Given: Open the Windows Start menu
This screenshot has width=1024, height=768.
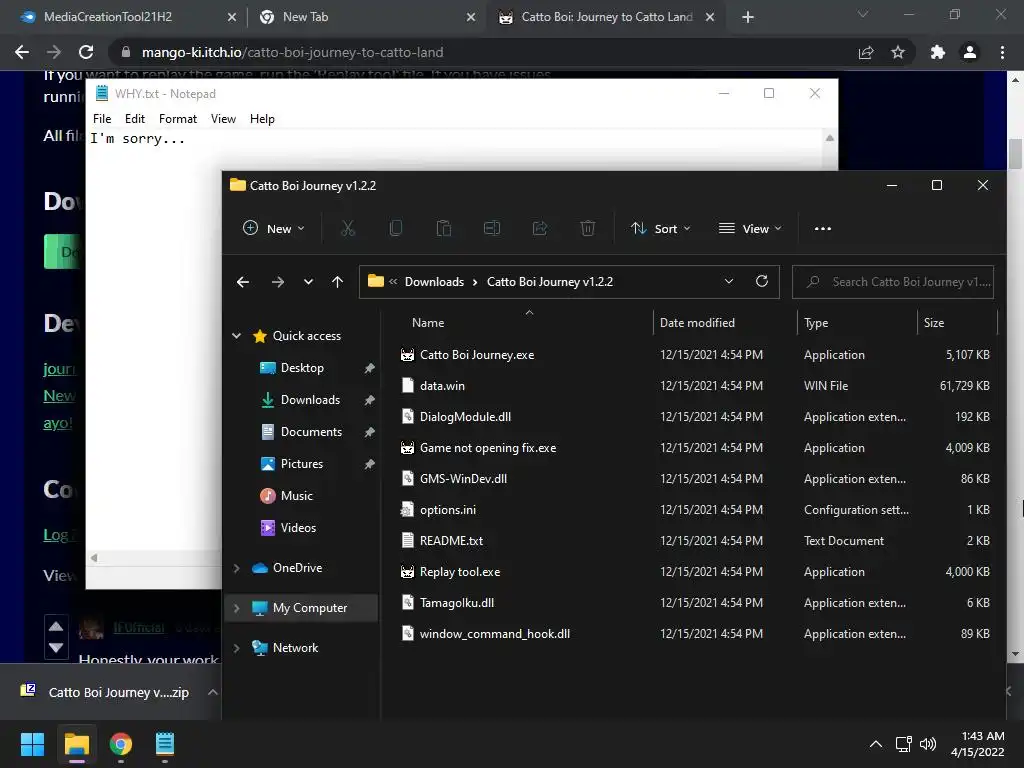Looking at the screenshot, I should coord(32,744).
